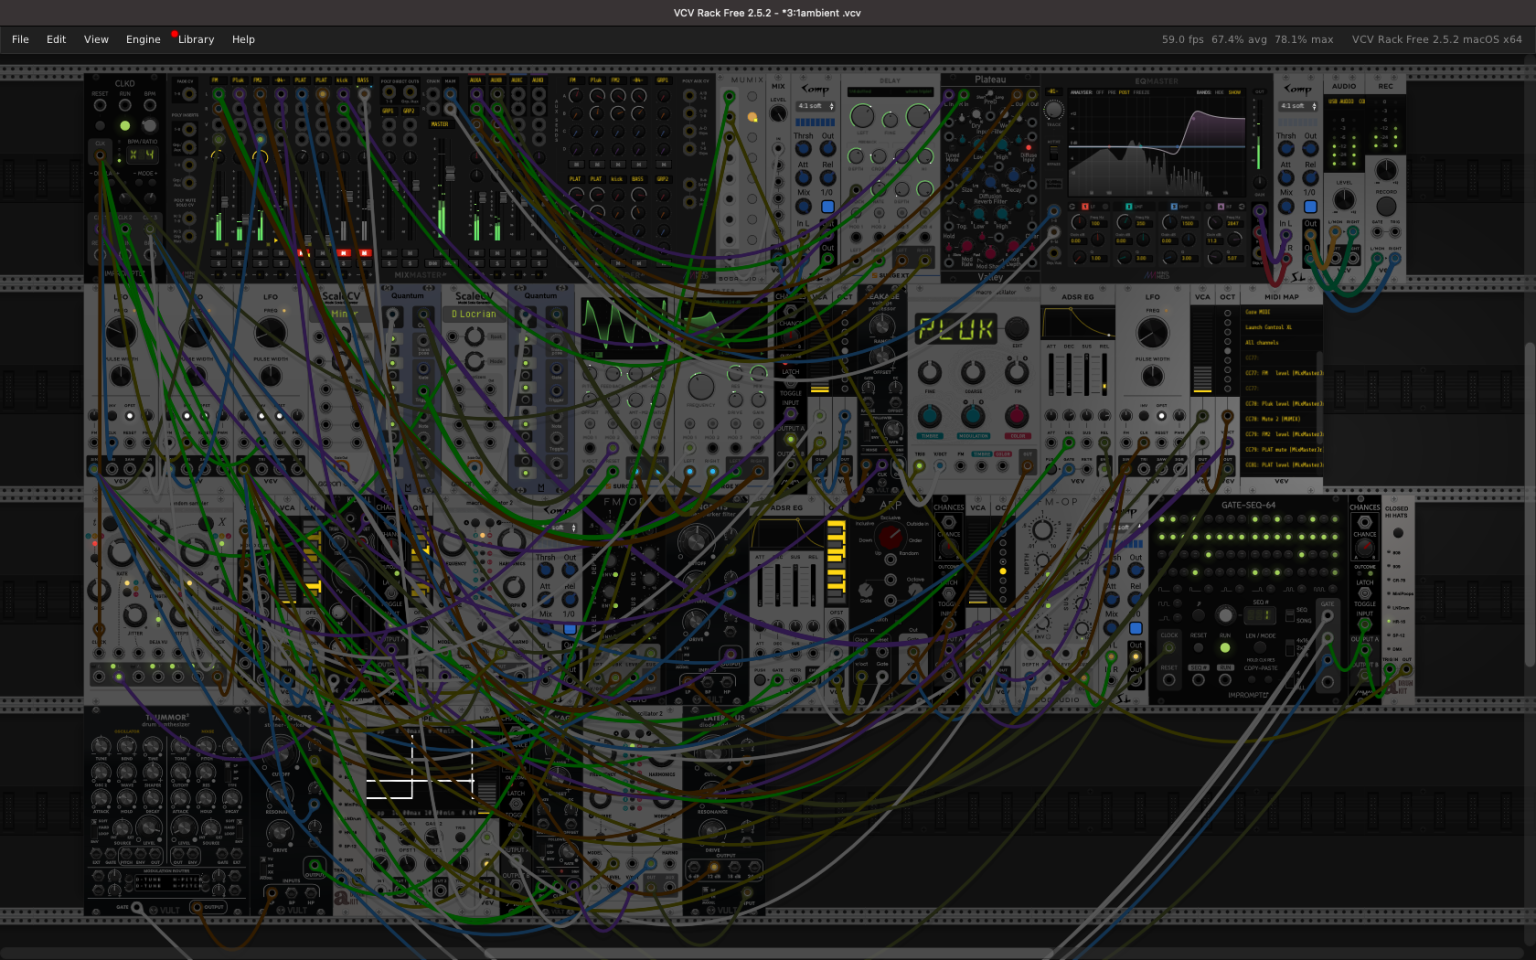The height and width of the screenshot is (960, 1536).
Task: Open the Help menu
Action: point(243,39)
